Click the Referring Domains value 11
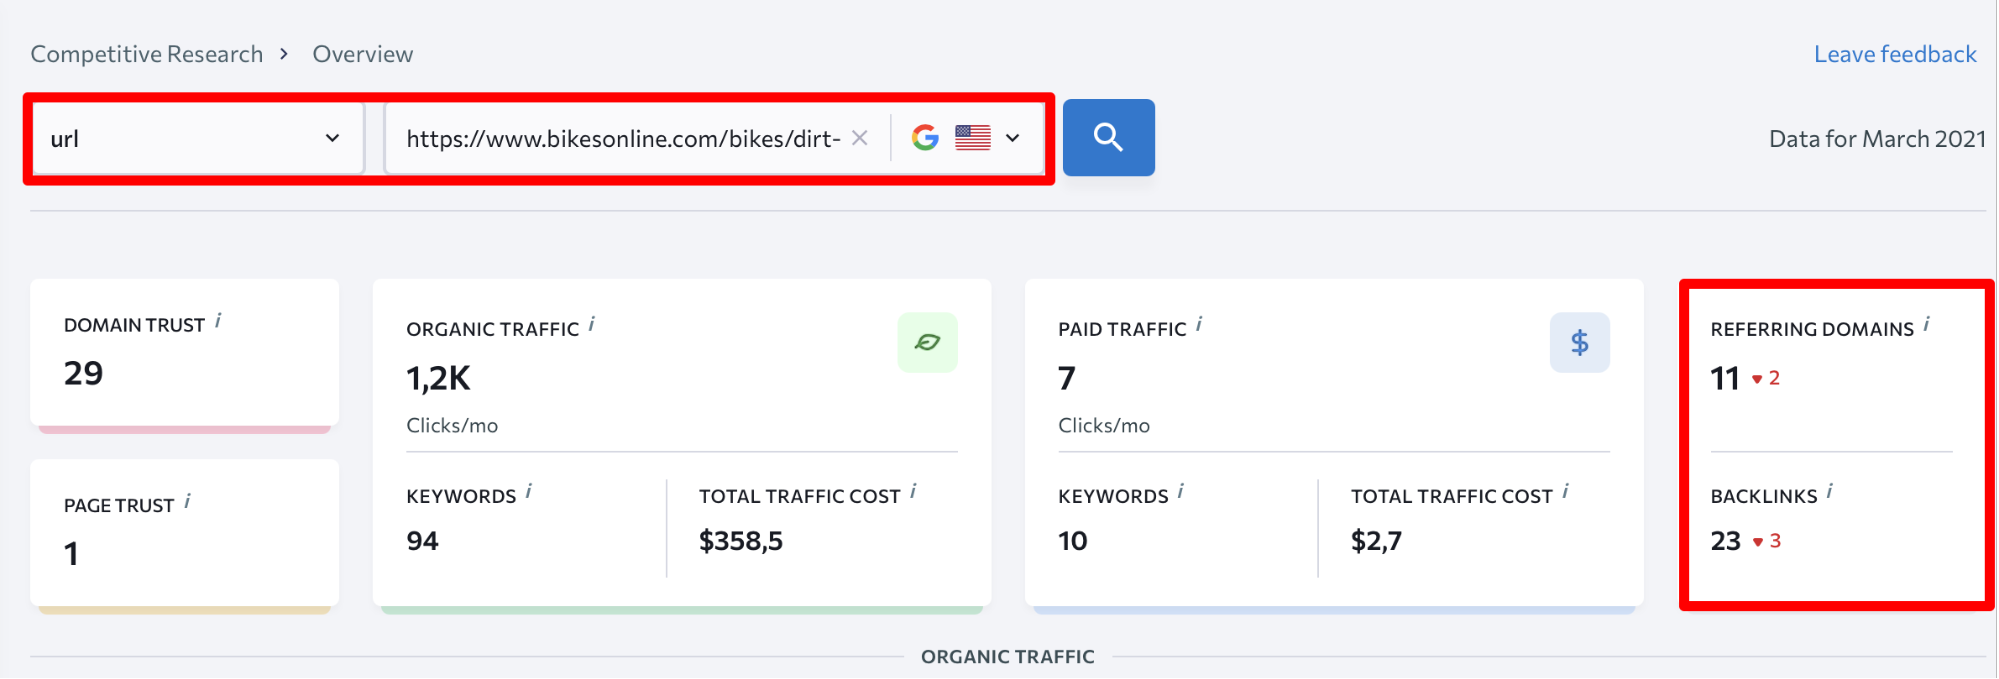 pyautogui.click(x=1725, y=378)
